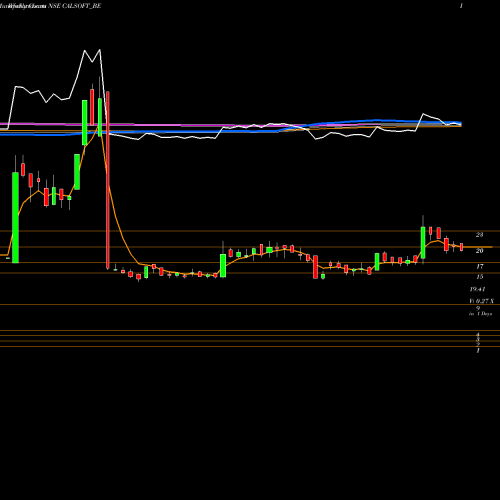This screenshot has height=500, width=500.
Task: Click the 'in 1 Days' label
Action: click(x=480, y=314)
